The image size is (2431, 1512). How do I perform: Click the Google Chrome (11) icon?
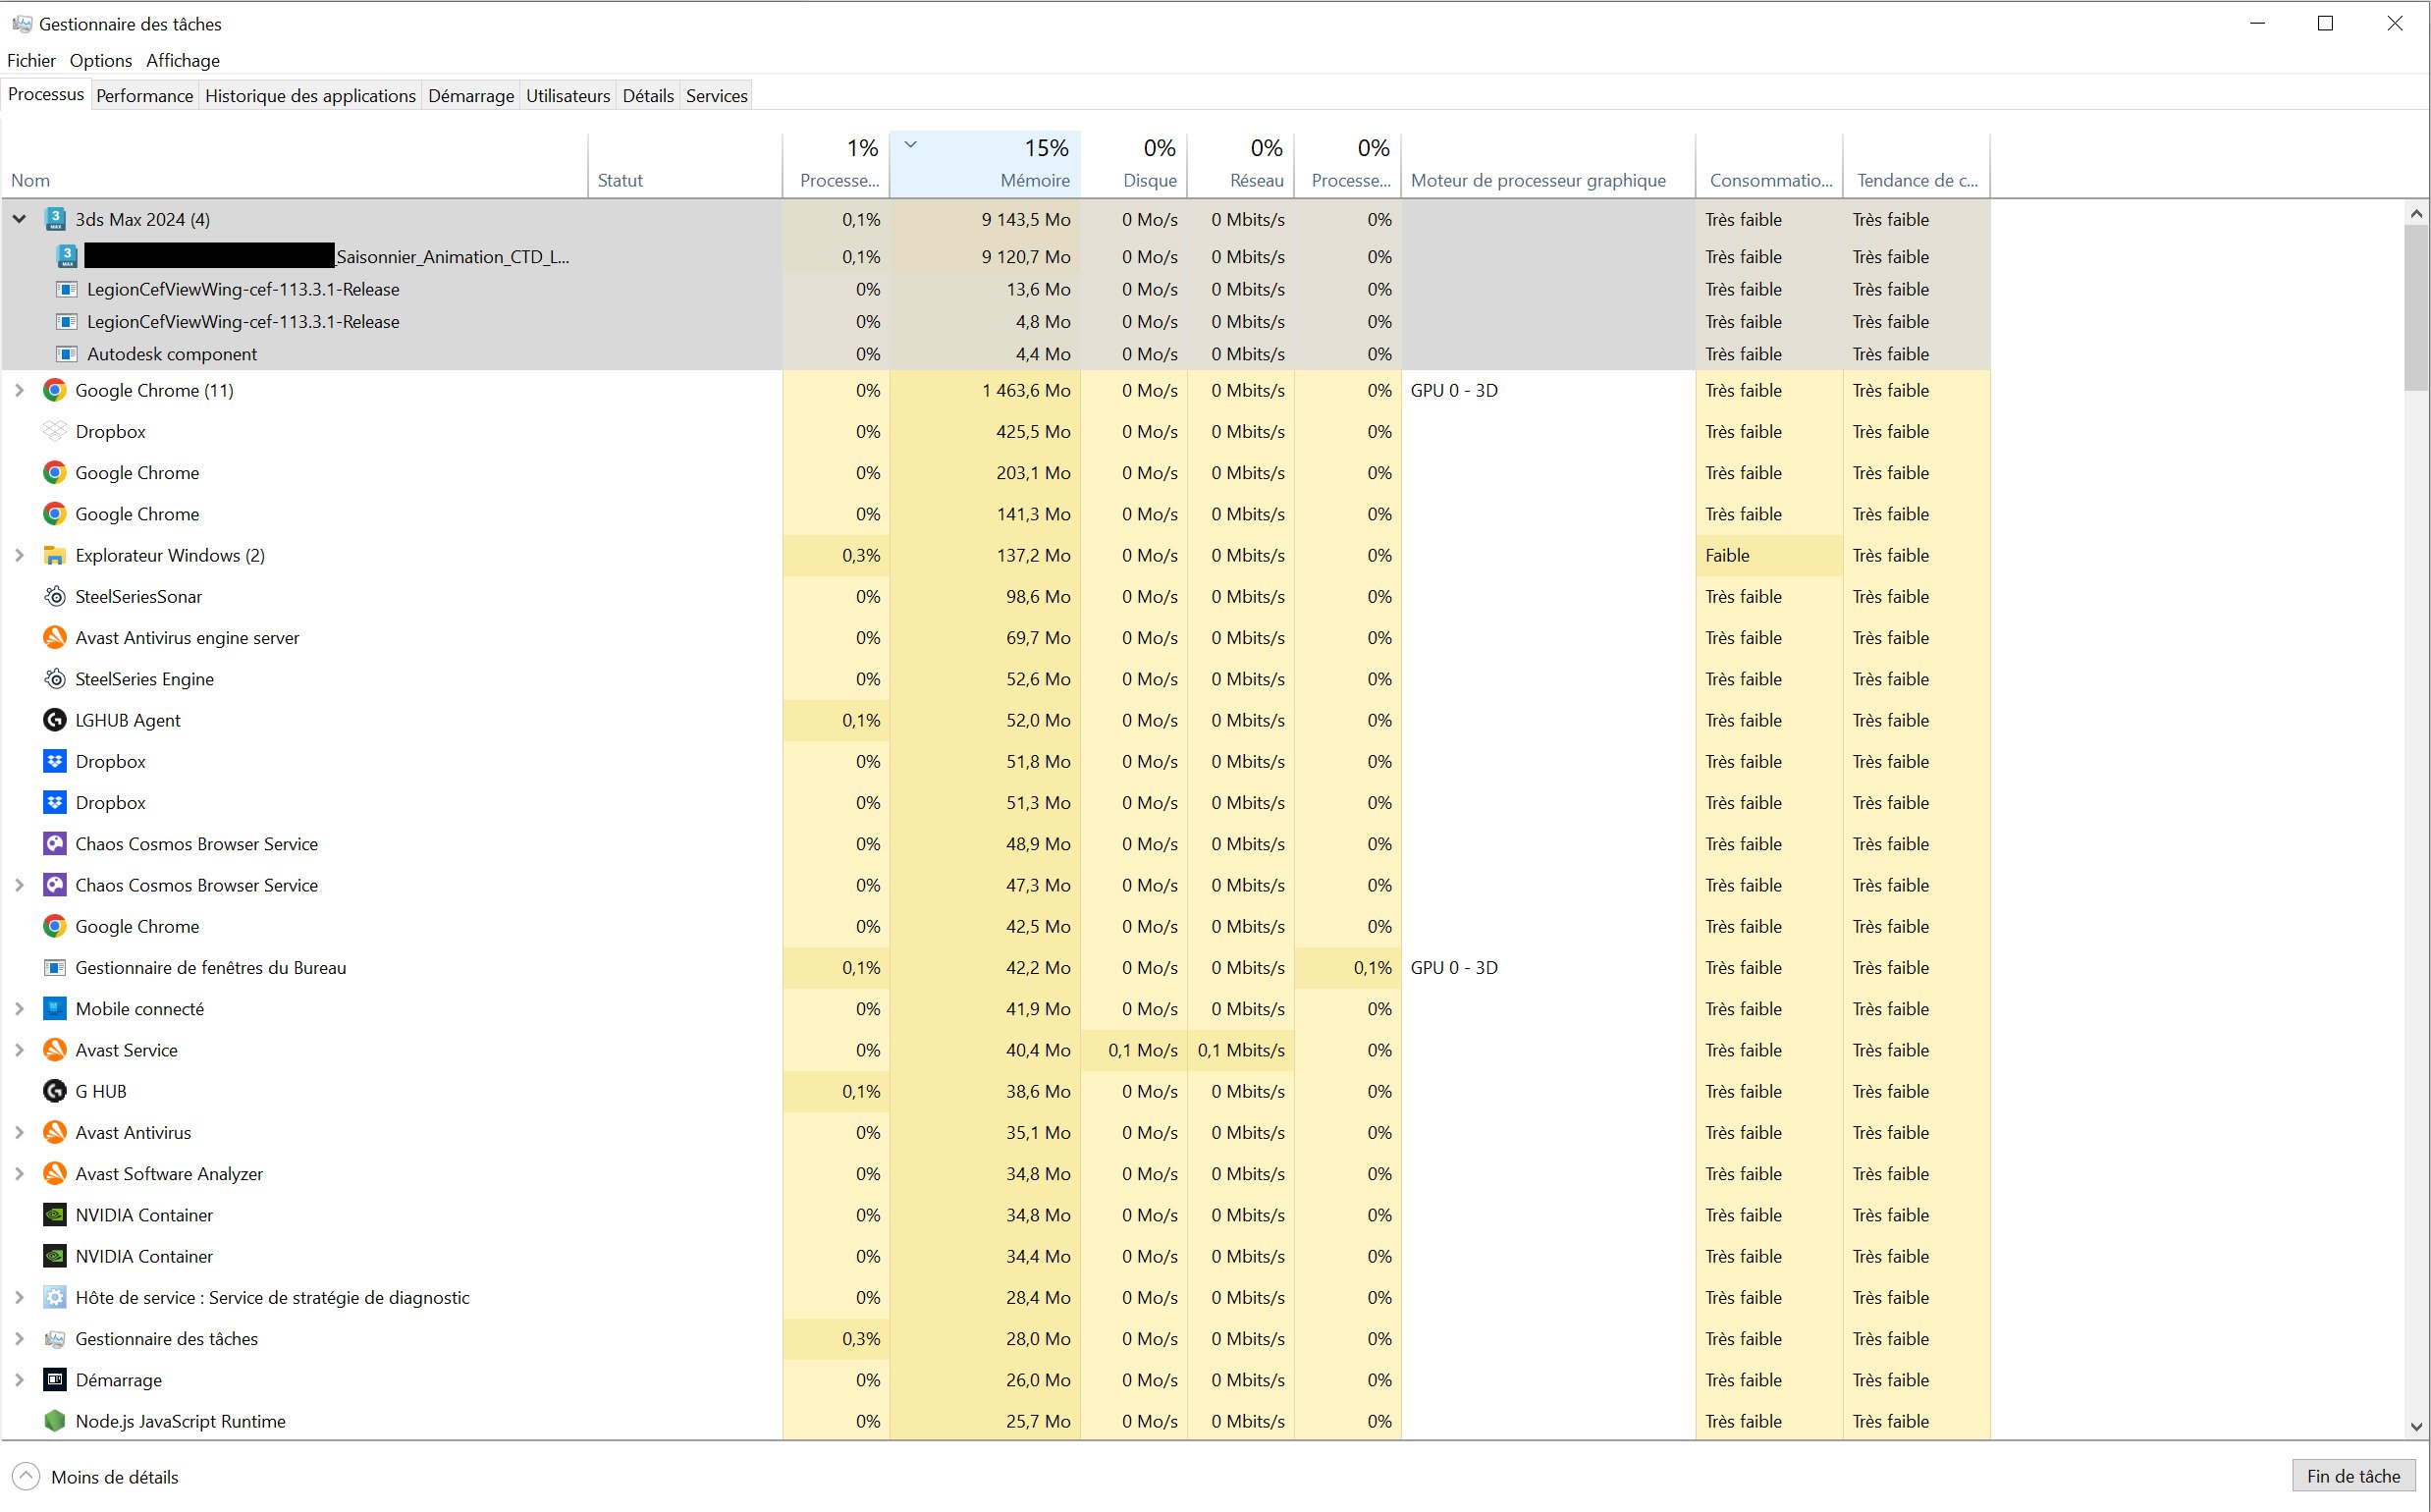tap(55, 391)
